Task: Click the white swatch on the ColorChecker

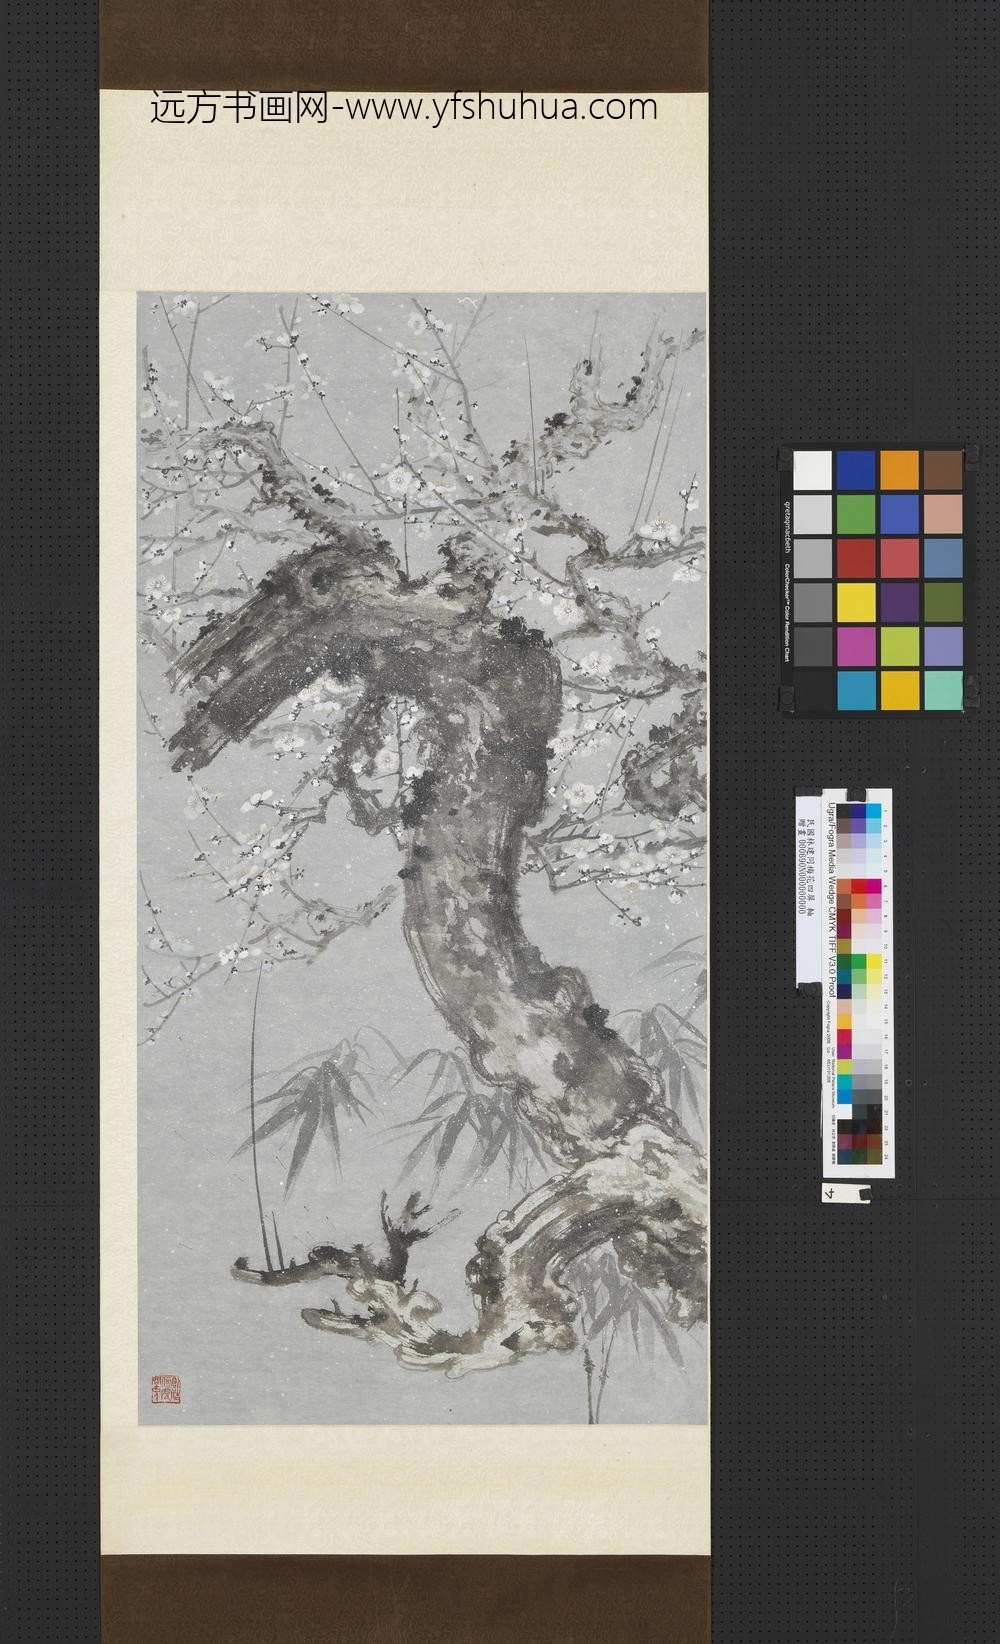Action: pos(812,471)
